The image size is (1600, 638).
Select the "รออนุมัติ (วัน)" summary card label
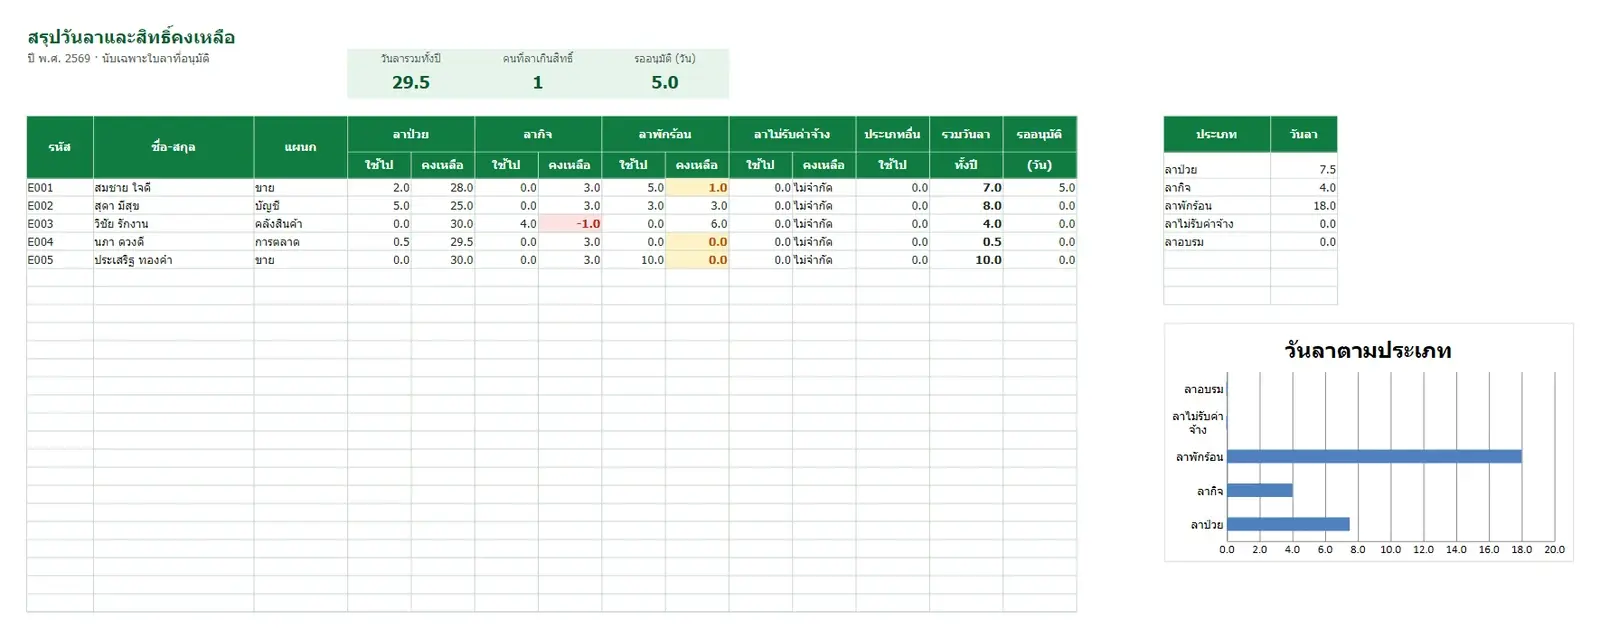[665, 59]
